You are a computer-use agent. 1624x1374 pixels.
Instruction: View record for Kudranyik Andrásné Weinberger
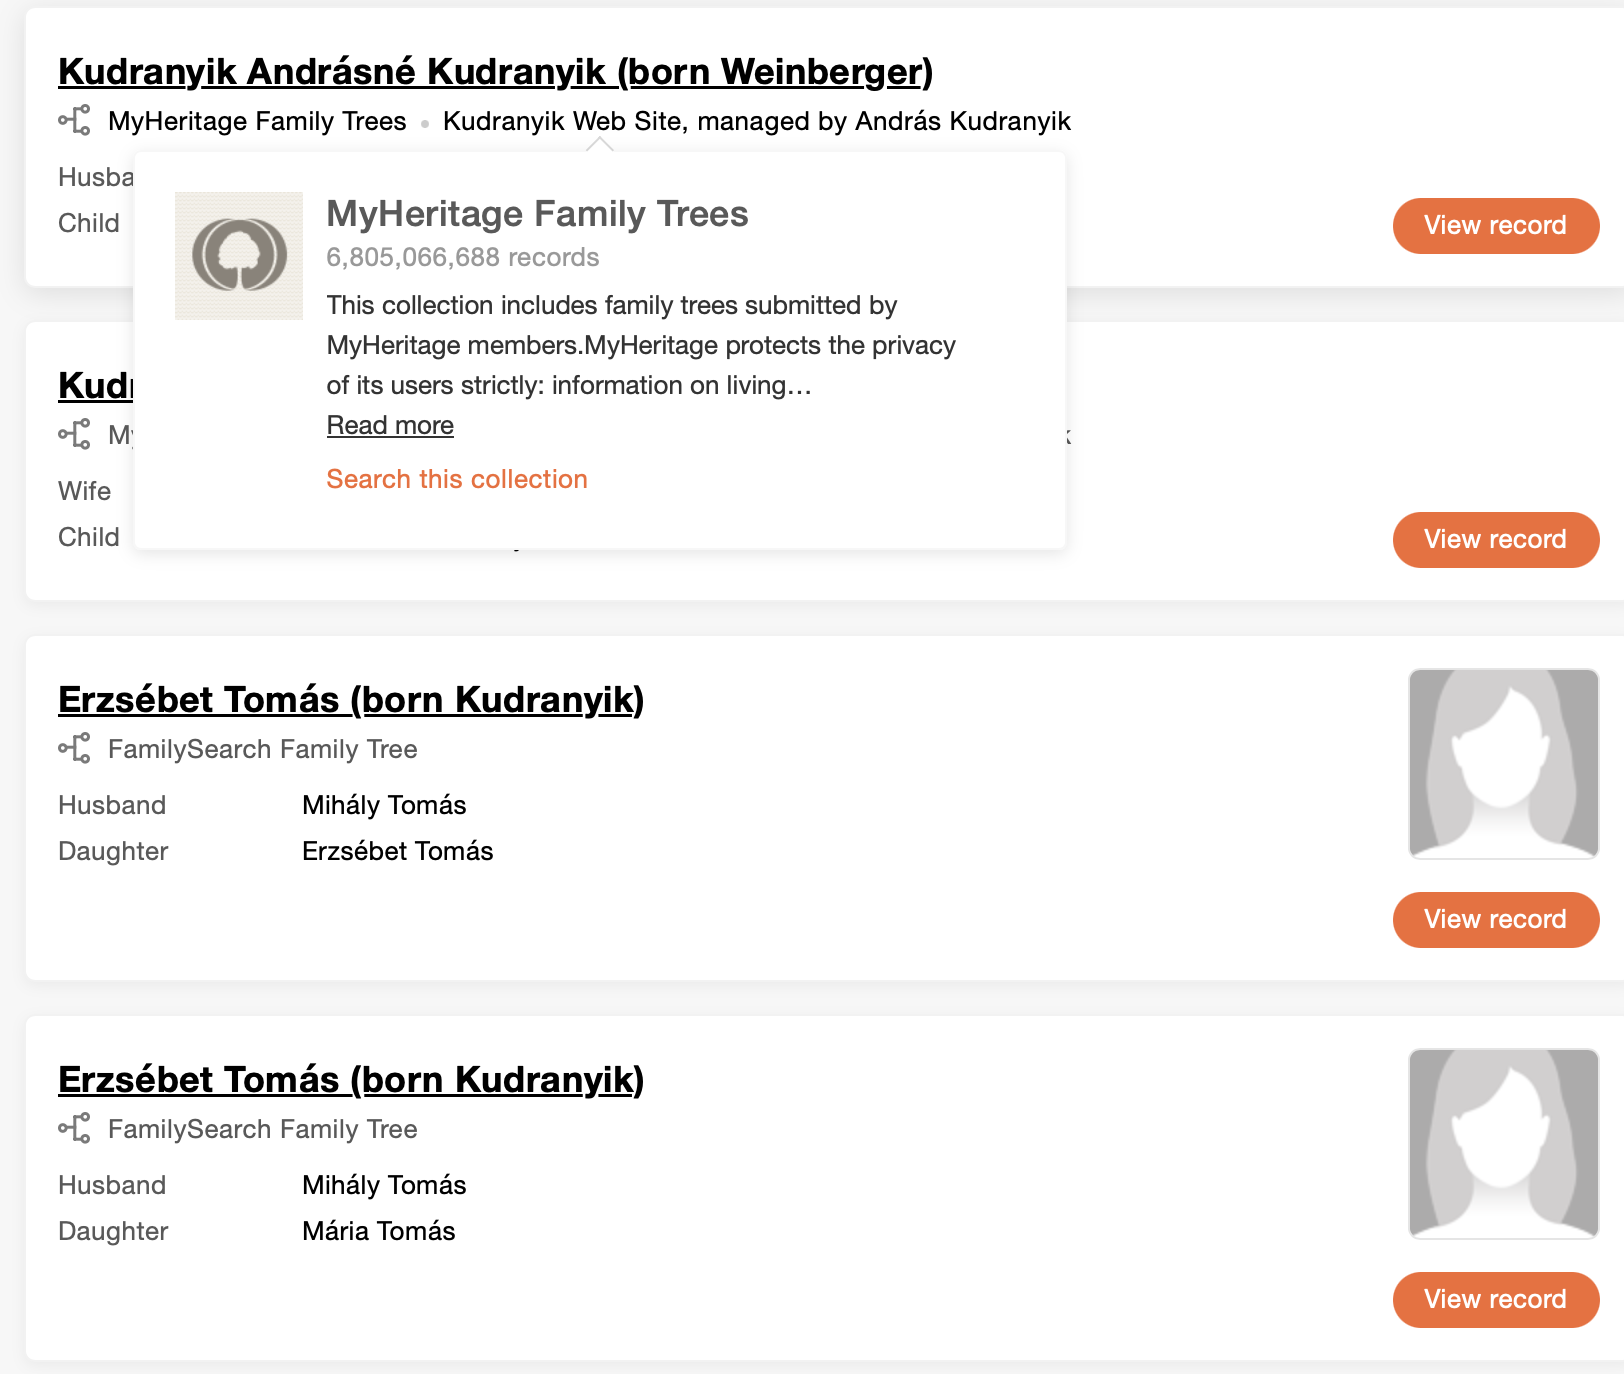(1495, 226)
